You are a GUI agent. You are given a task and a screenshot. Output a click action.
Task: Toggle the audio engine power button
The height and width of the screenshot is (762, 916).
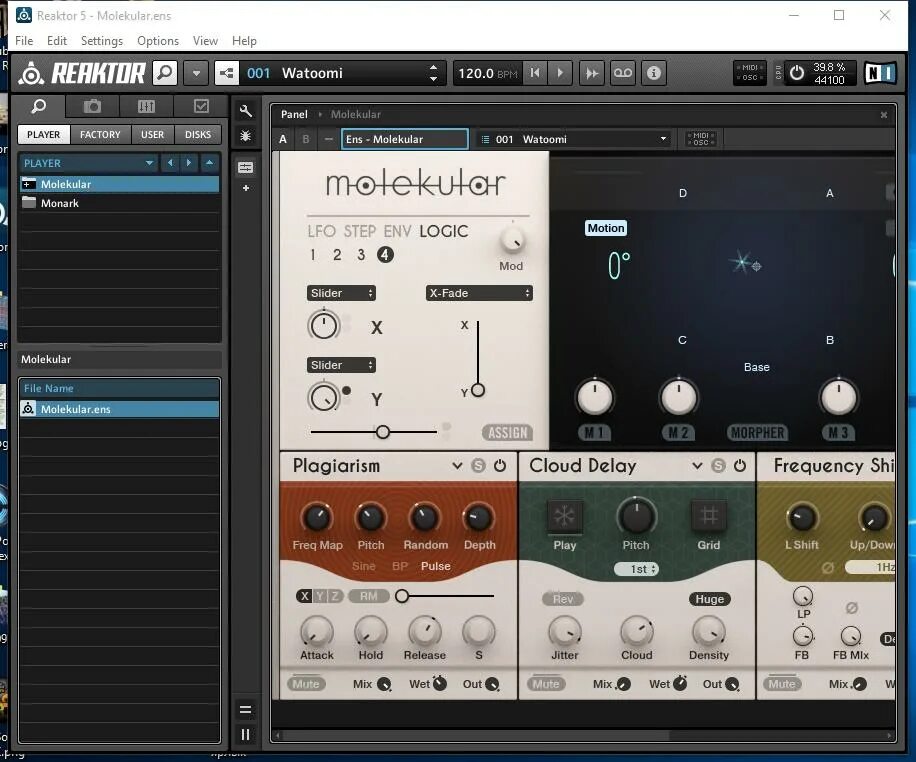797,73
